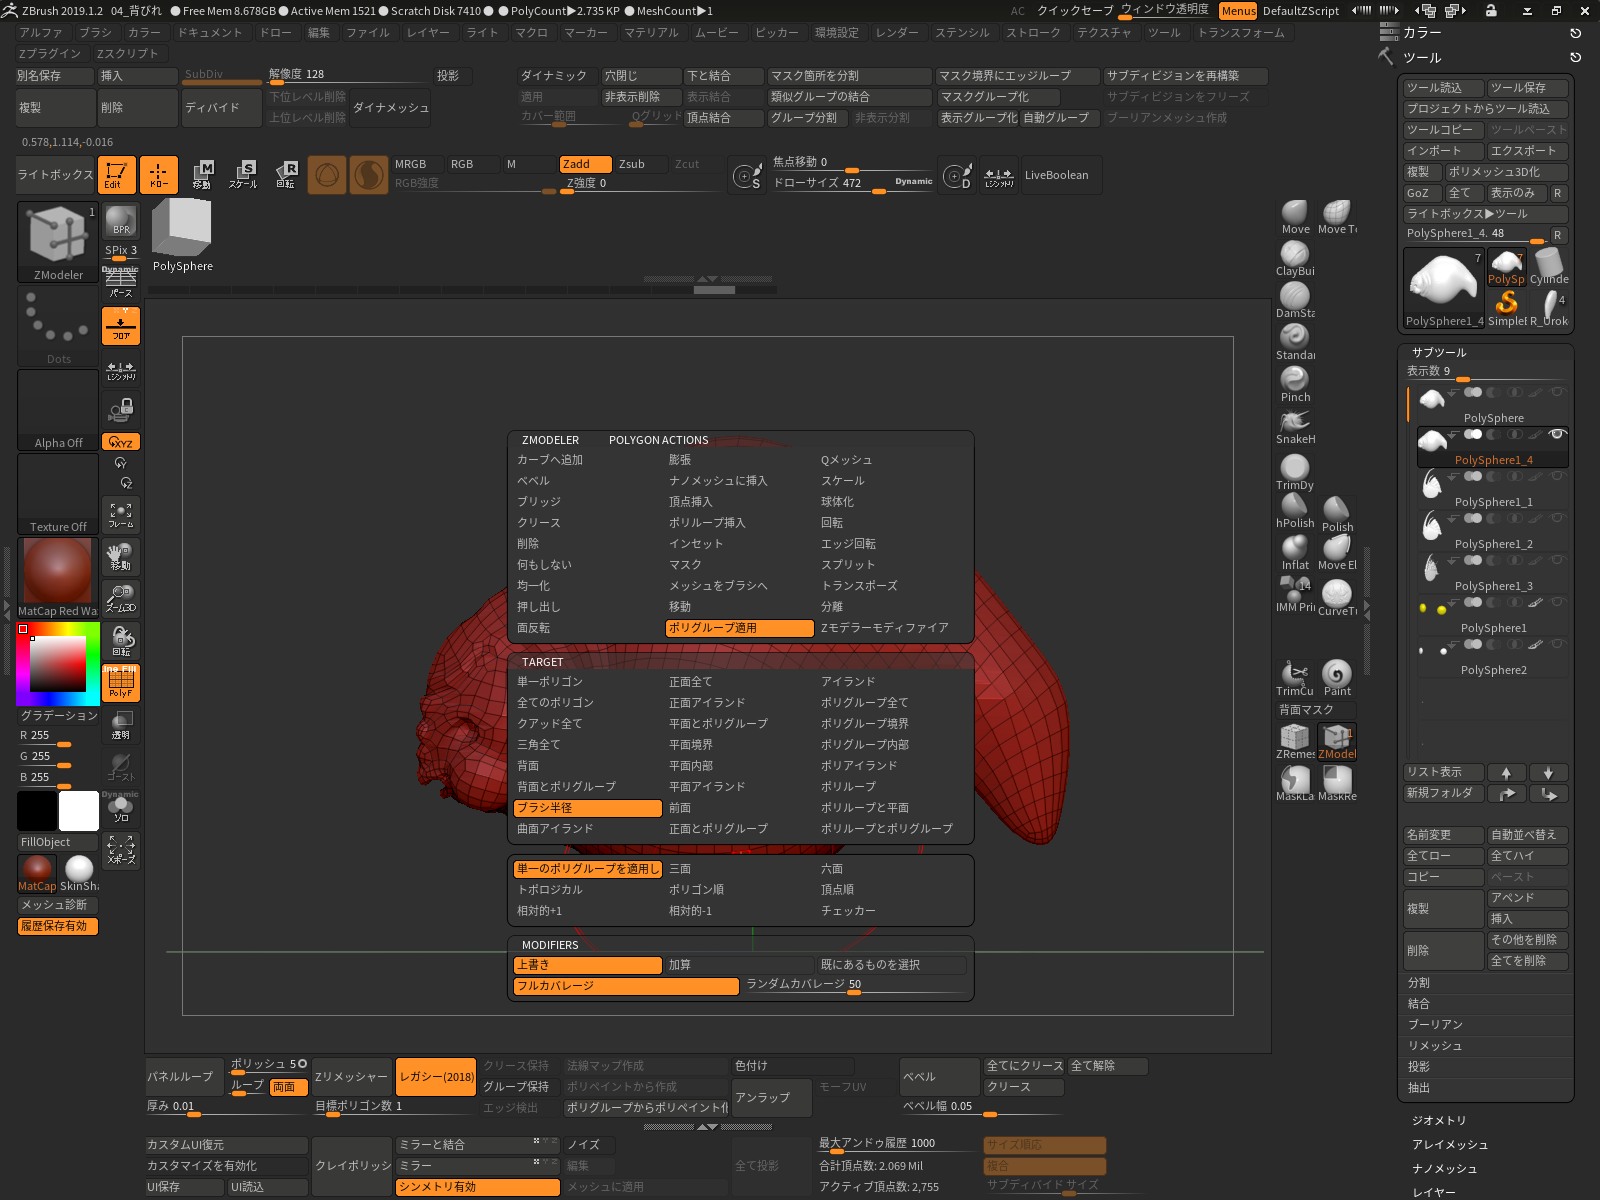Select the hPolish brush

click(1295, 510)
